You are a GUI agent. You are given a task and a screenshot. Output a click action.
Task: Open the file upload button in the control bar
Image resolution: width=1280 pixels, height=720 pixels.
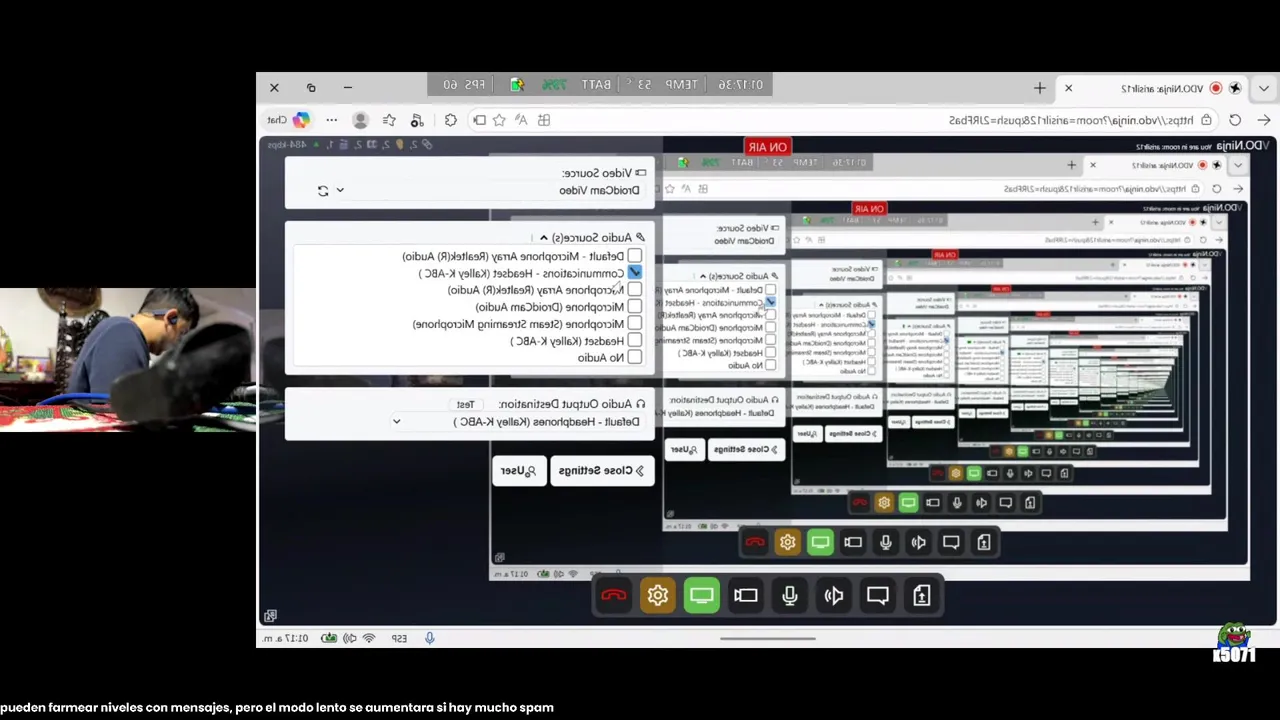(921, 596)
